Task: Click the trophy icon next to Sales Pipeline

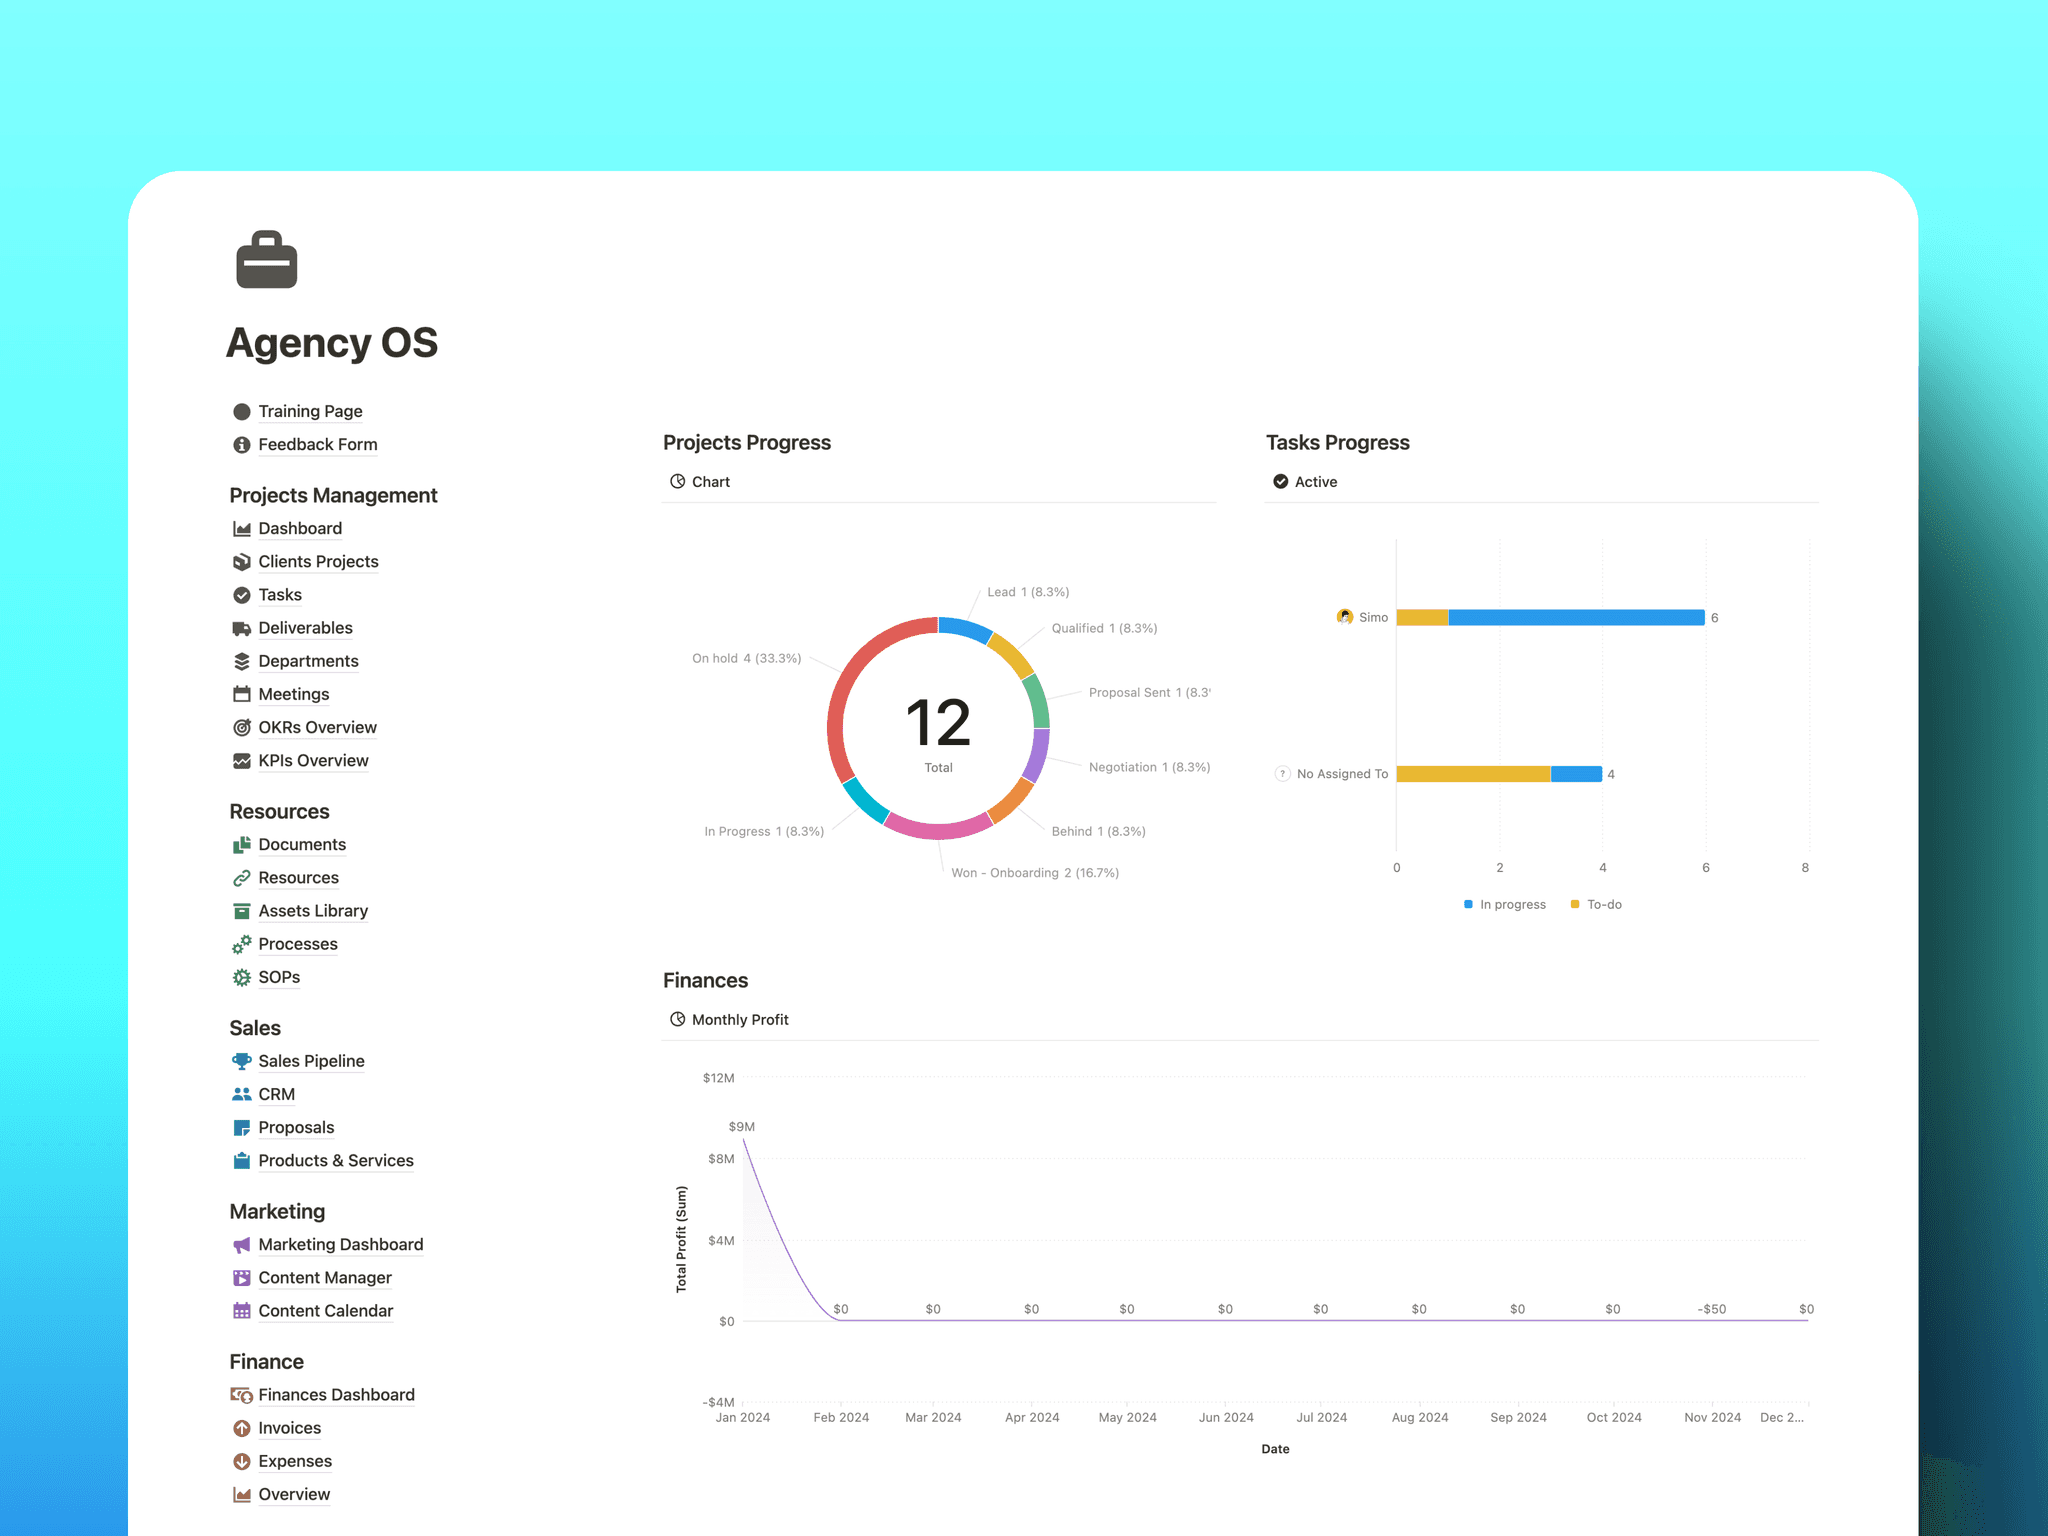Action: pyautogui.click(x=241, y=1060)
